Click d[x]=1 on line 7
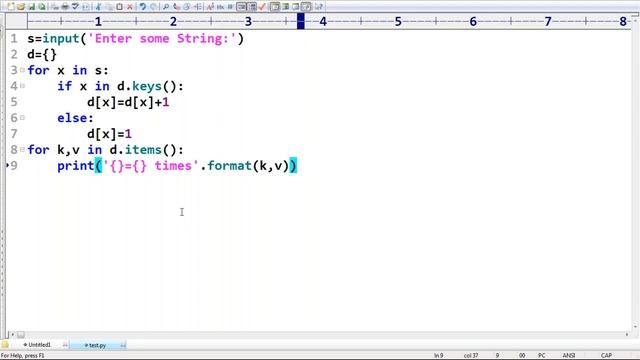The height and width of the screenshot is (360, 640). [109, 134]
